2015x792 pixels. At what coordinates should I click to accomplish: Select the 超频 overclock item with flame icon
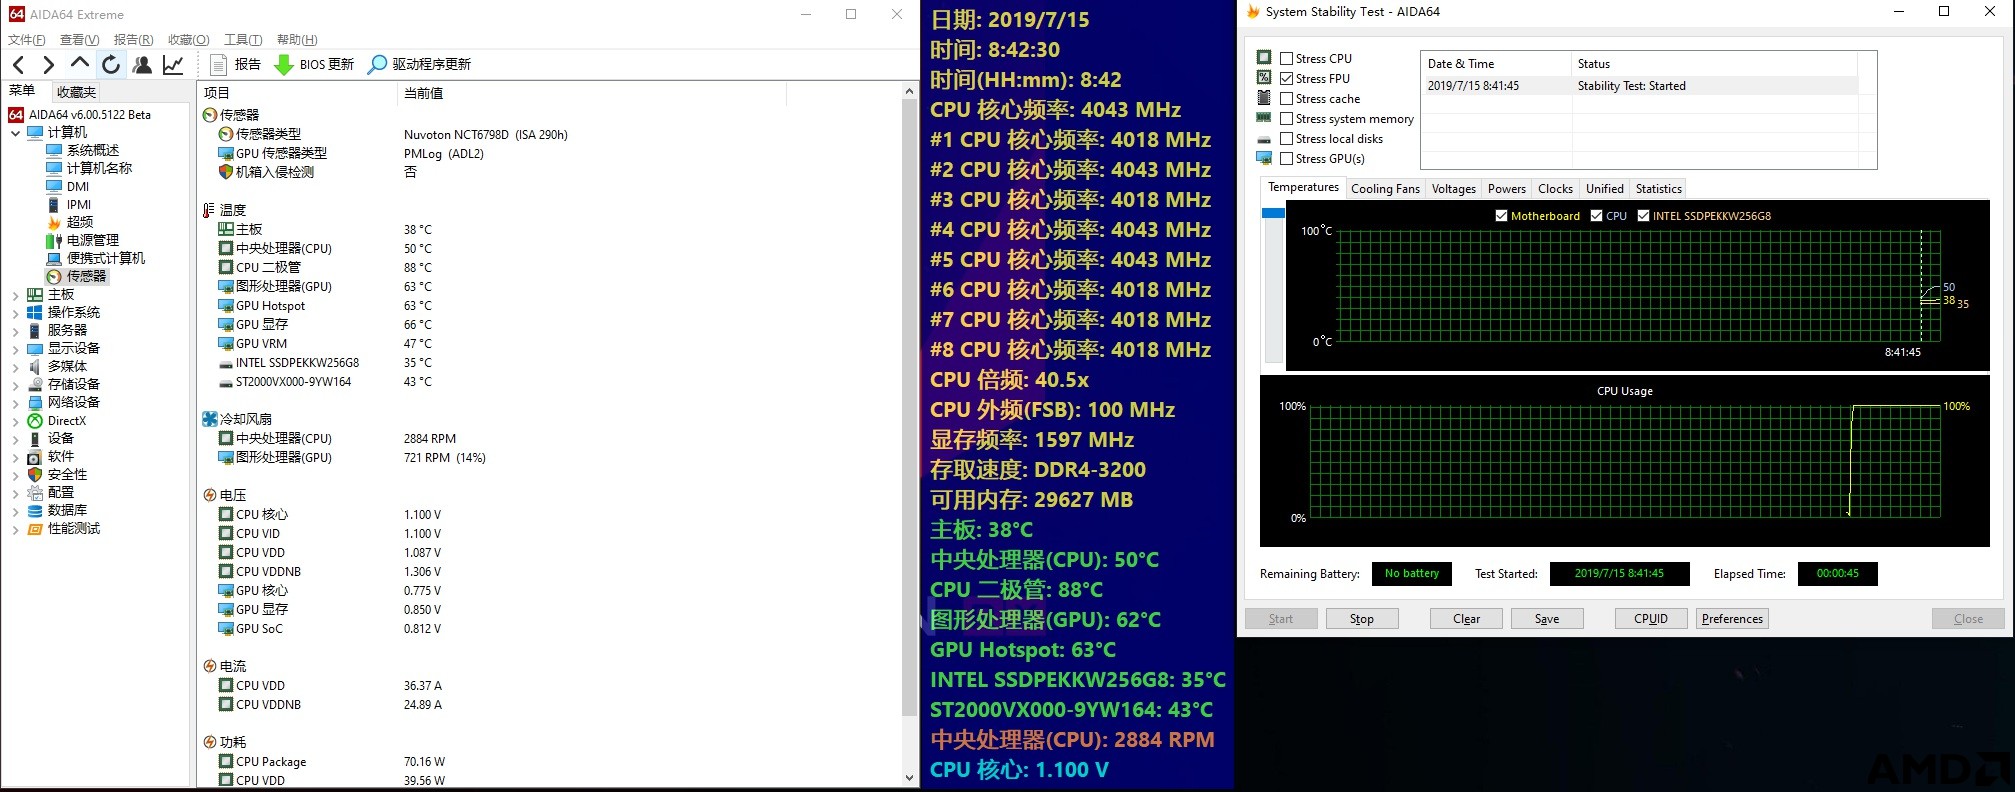point(70,222)
